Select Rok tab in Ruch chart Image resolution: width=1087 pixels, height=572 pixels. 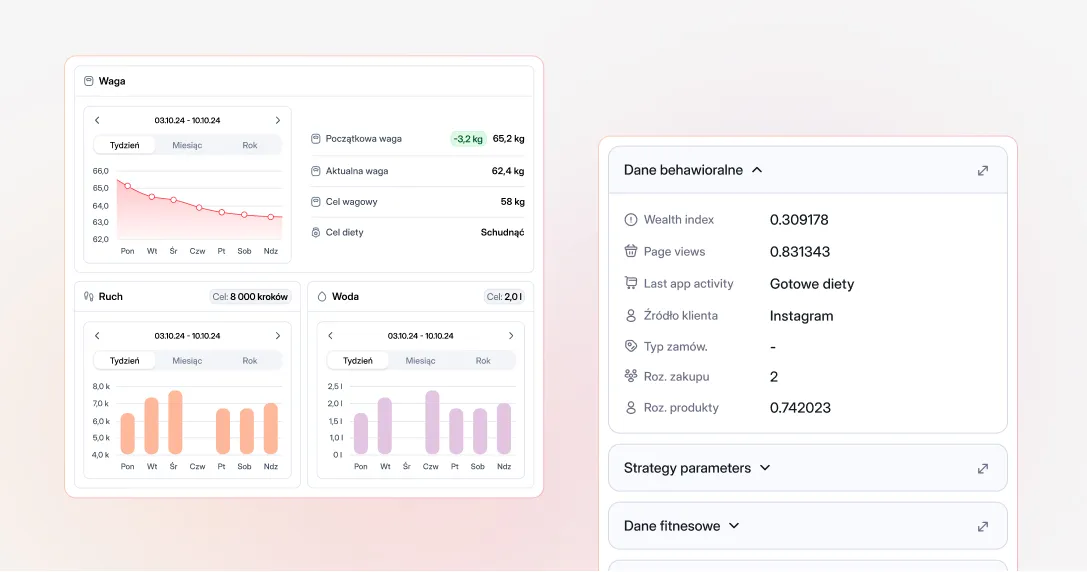click(250, 361)
